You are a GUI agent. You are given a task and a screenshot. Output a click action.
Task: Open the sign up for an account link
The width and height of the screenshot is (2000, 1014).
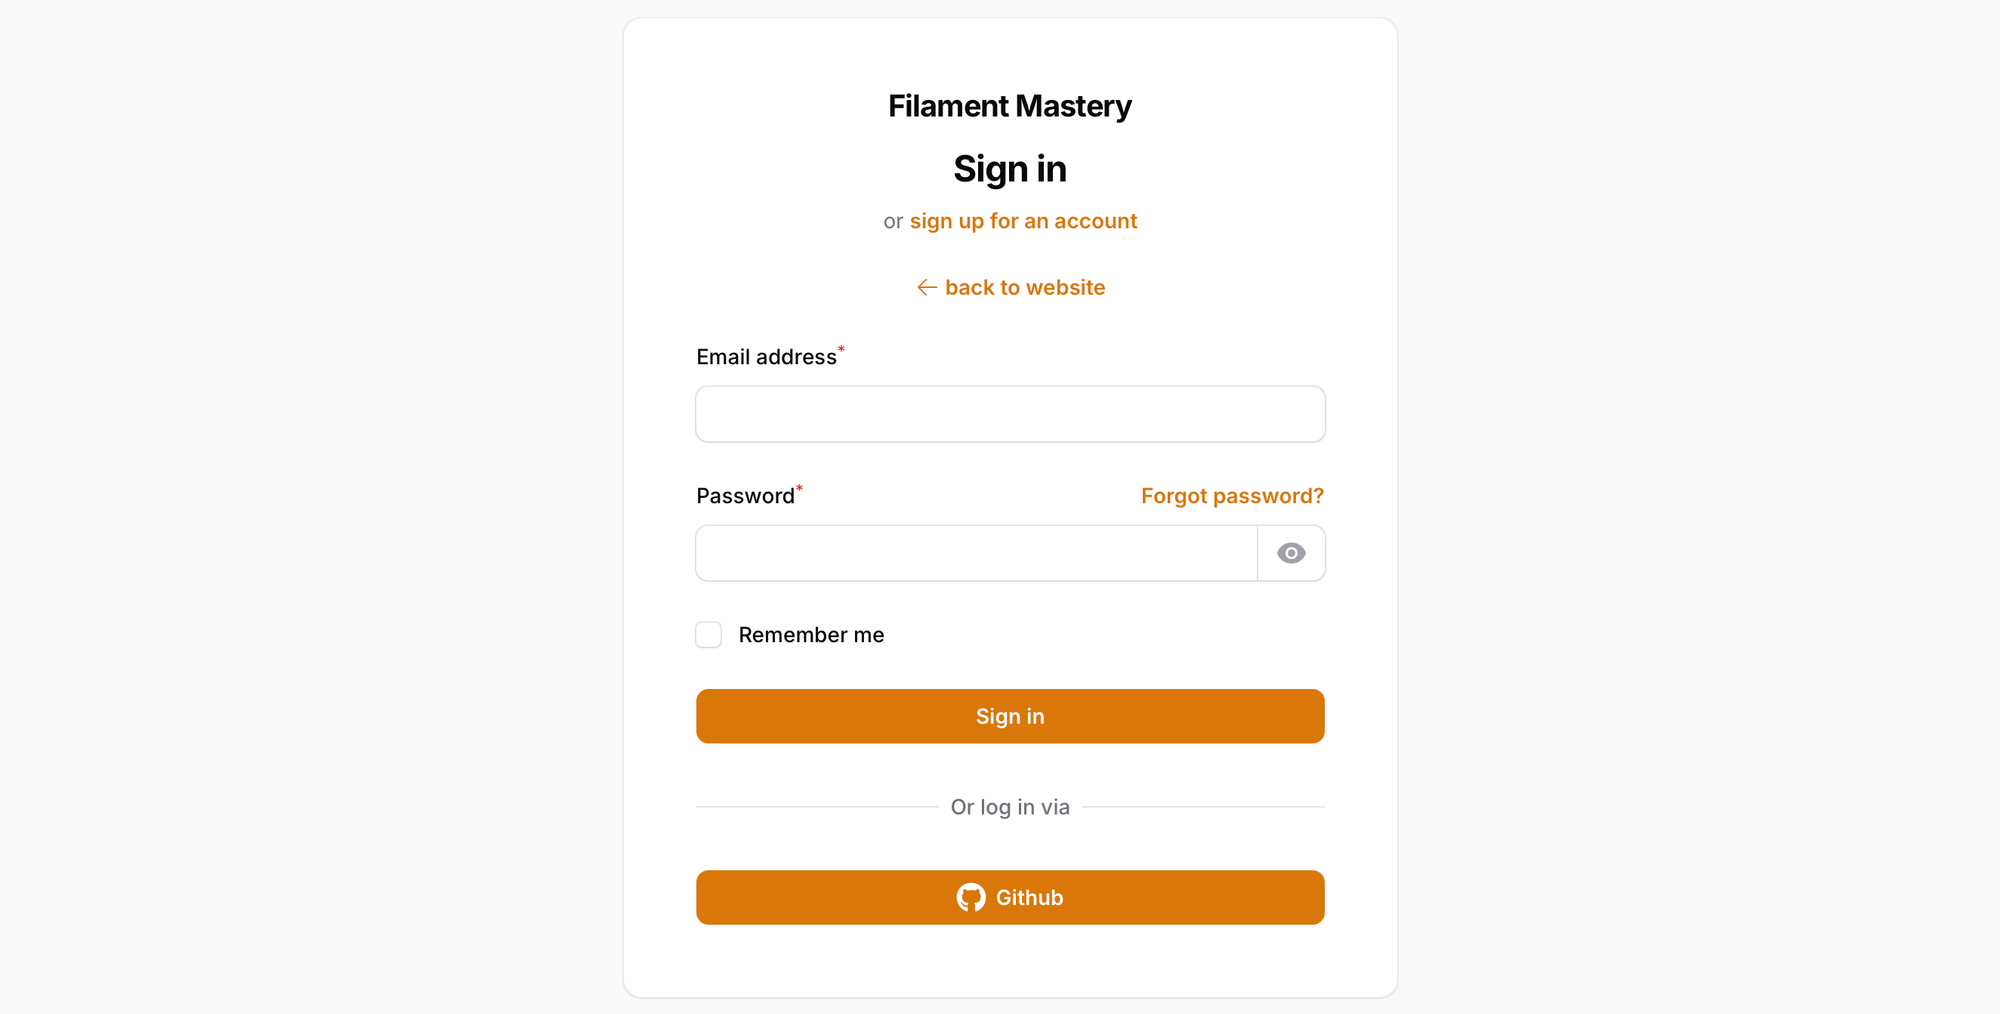point(1022,221)
